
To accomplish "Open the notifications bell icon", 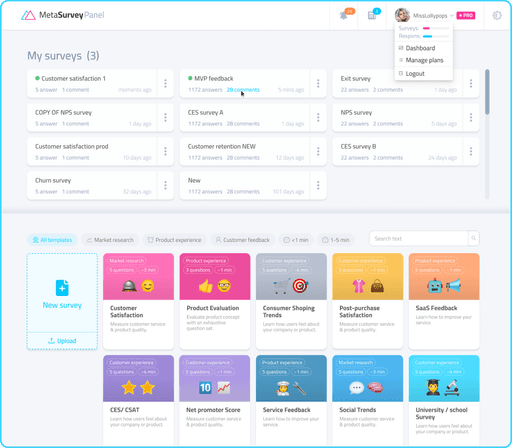I will (x=343, y=15).
